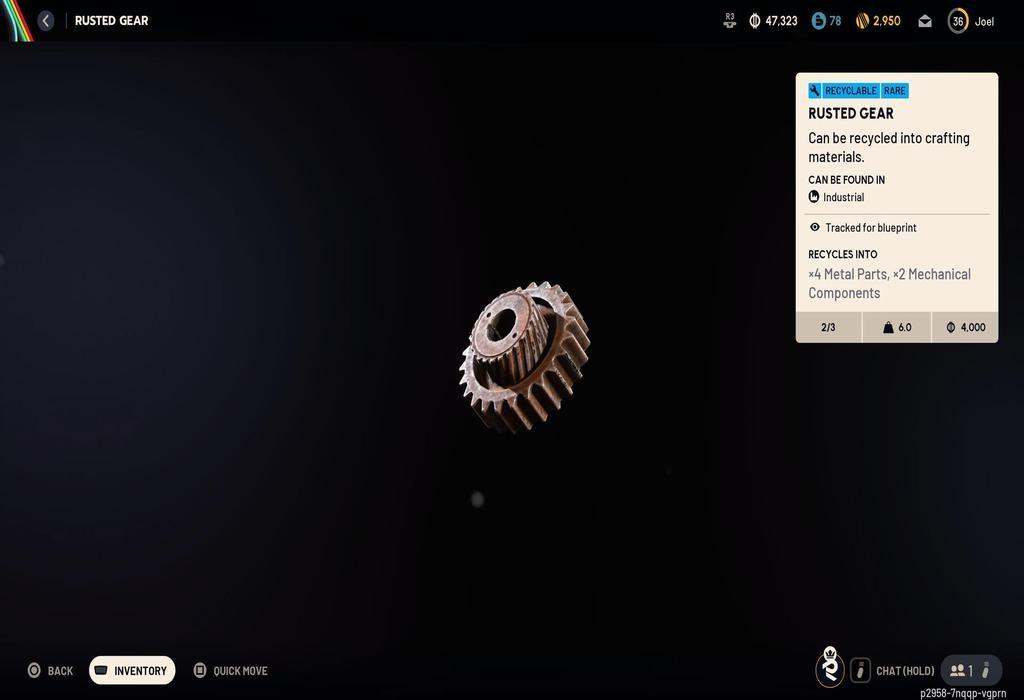
Task: Click the squad party members icon
Action: pos(960,671)
